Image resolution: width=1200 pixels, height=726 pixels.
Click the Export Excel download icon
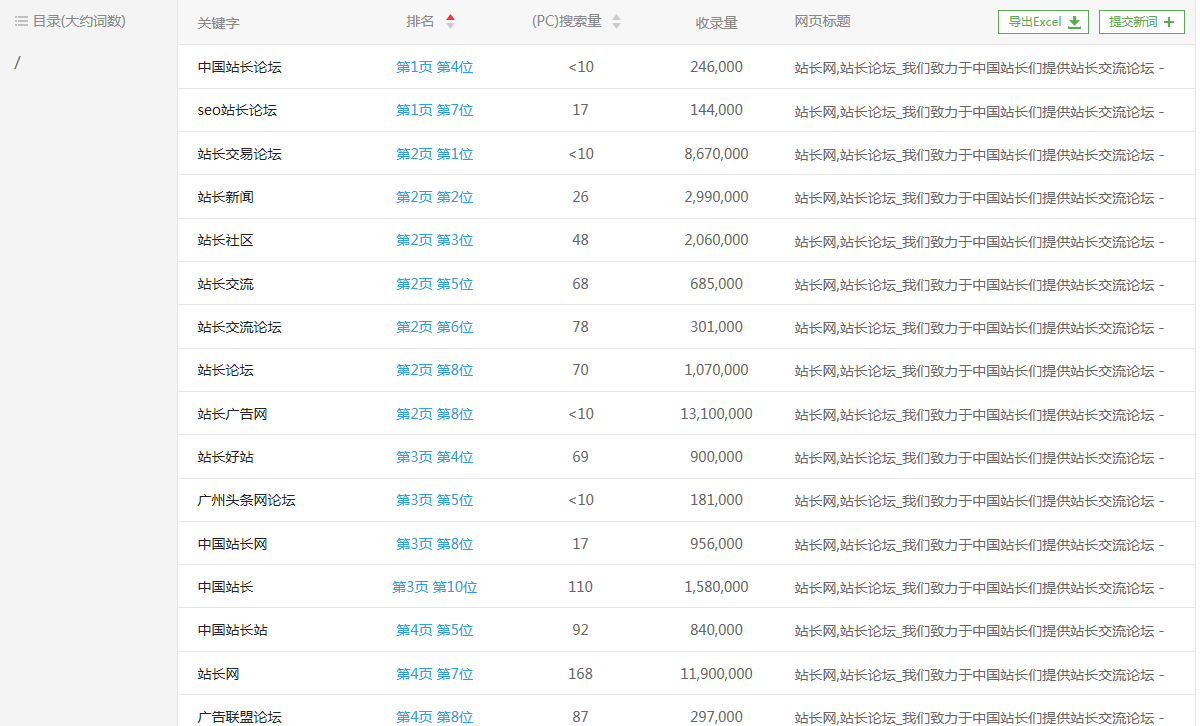point(1074,22)
